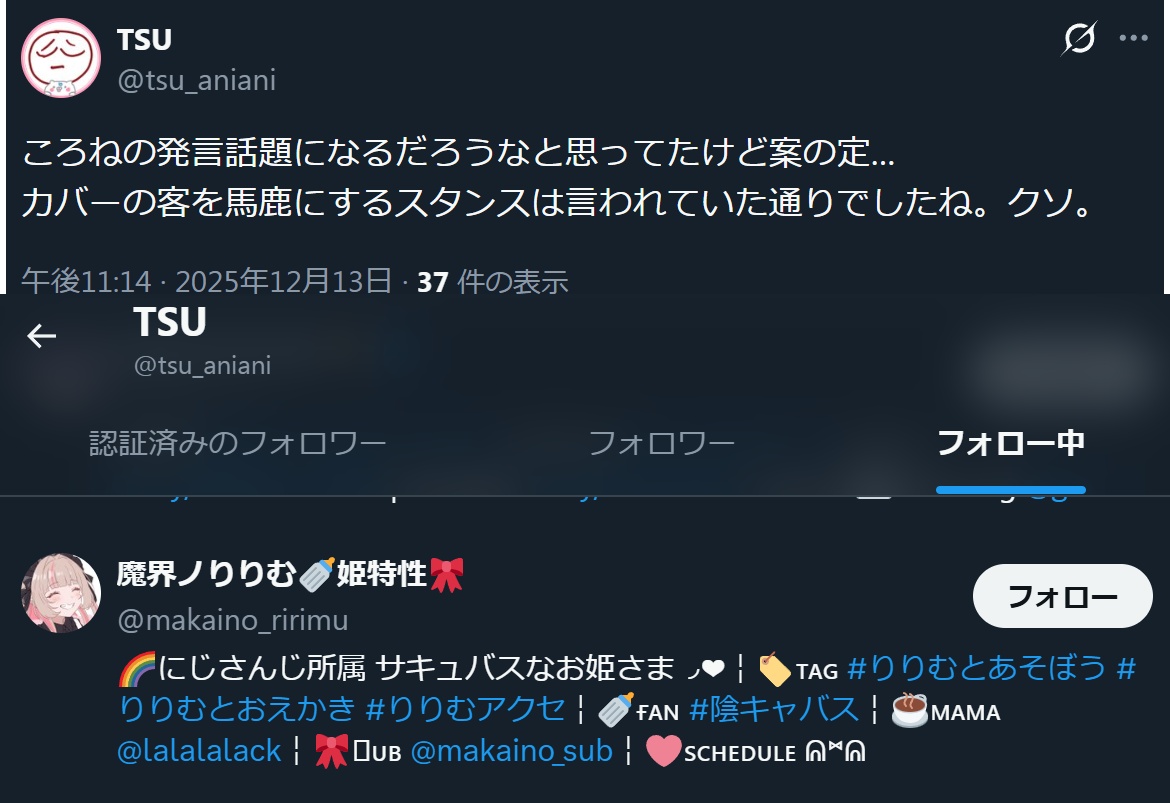The image size is (1170, 803).
Task: Click the Grok slashed-circle icon
Action: pyautogui.click(x=1079, y=39)
